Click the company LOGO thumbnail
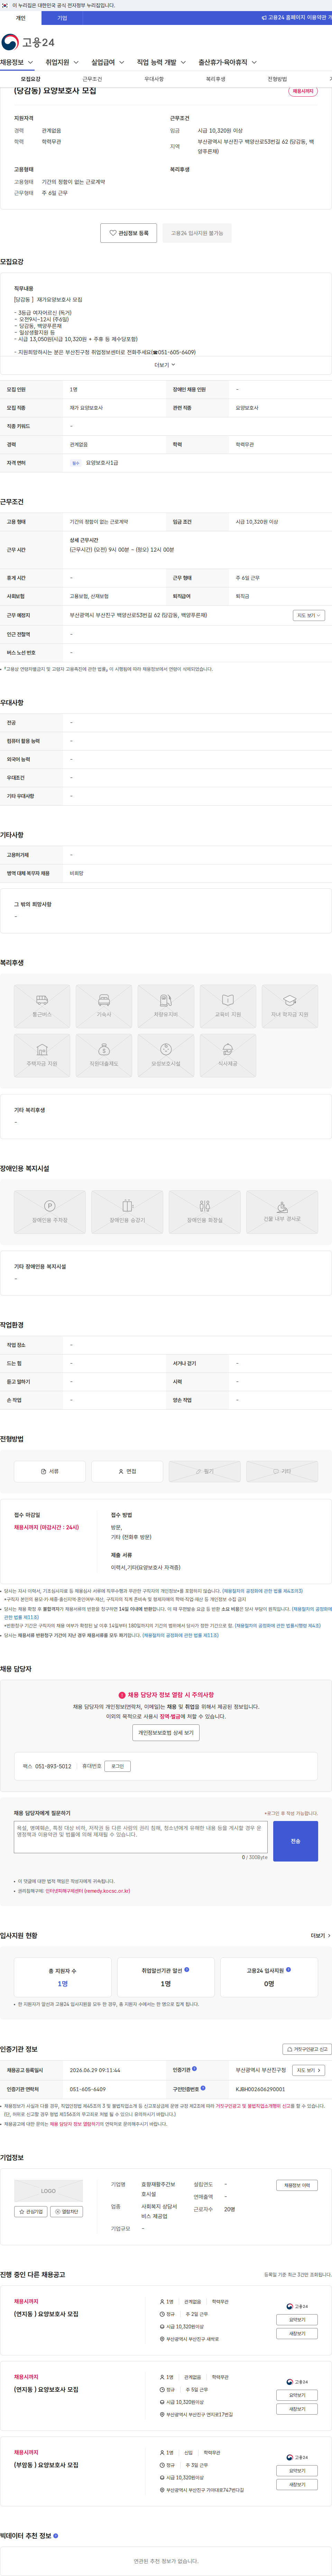This screenshot has height=2576, width=332. 48,2191
